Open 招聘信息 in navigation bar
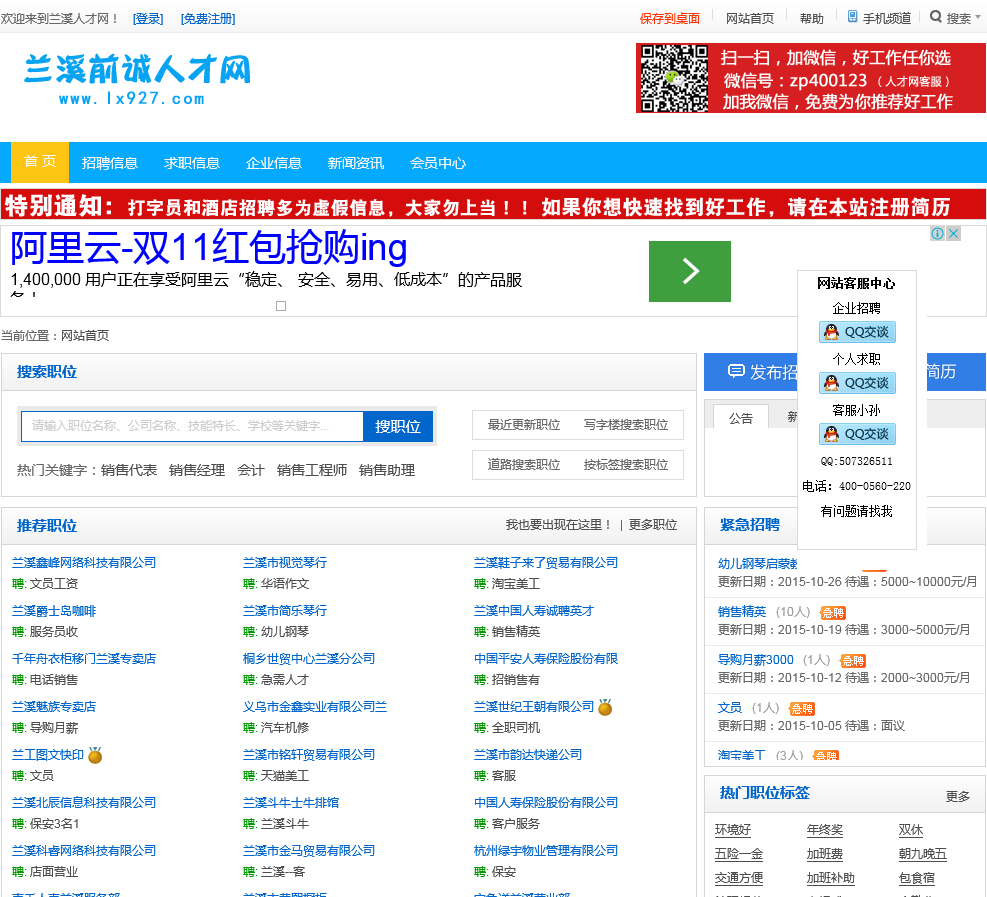The height and width of the screenshot is (897, 987). click(x=110, y=163)
